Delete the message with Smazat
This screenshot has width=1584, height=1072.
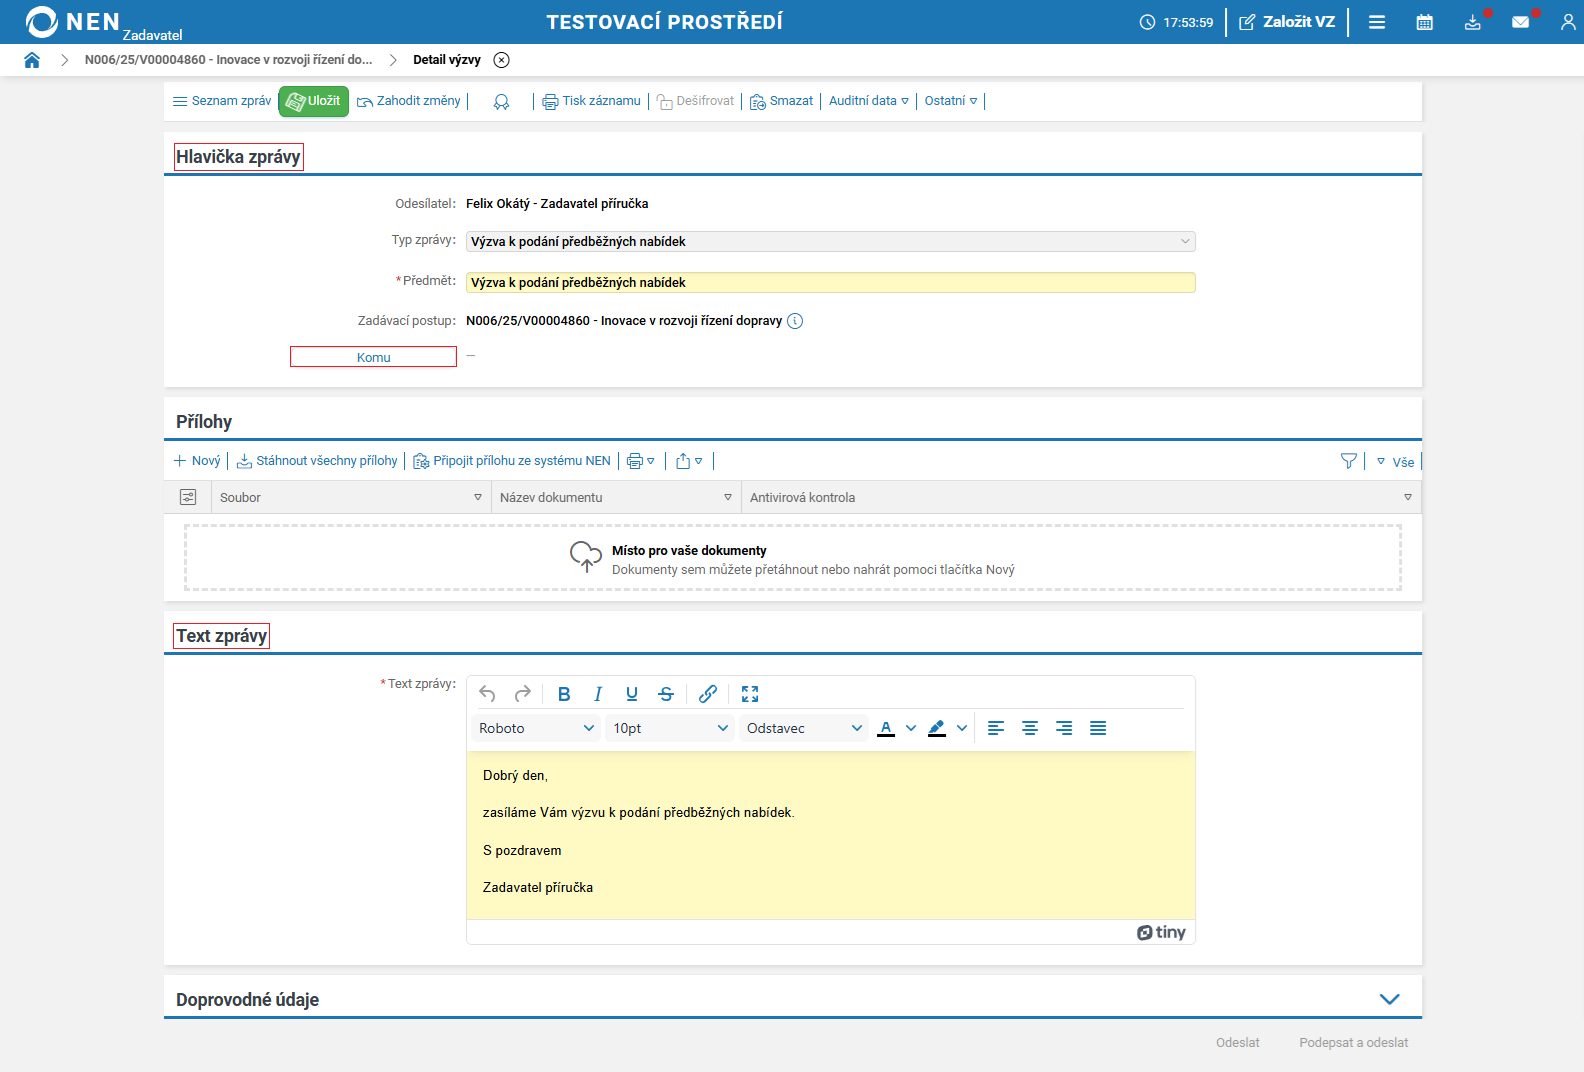point(782,101)
